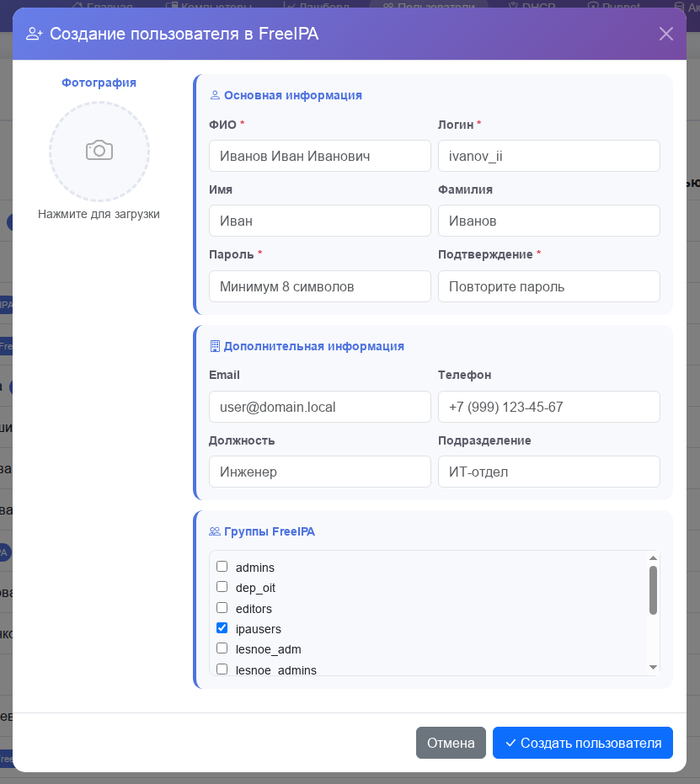The height and width of the screenshot is (784, 700).
Task: Click the person icon beside Основная информация
Action: pyautogui.click(x=214, y=95)
